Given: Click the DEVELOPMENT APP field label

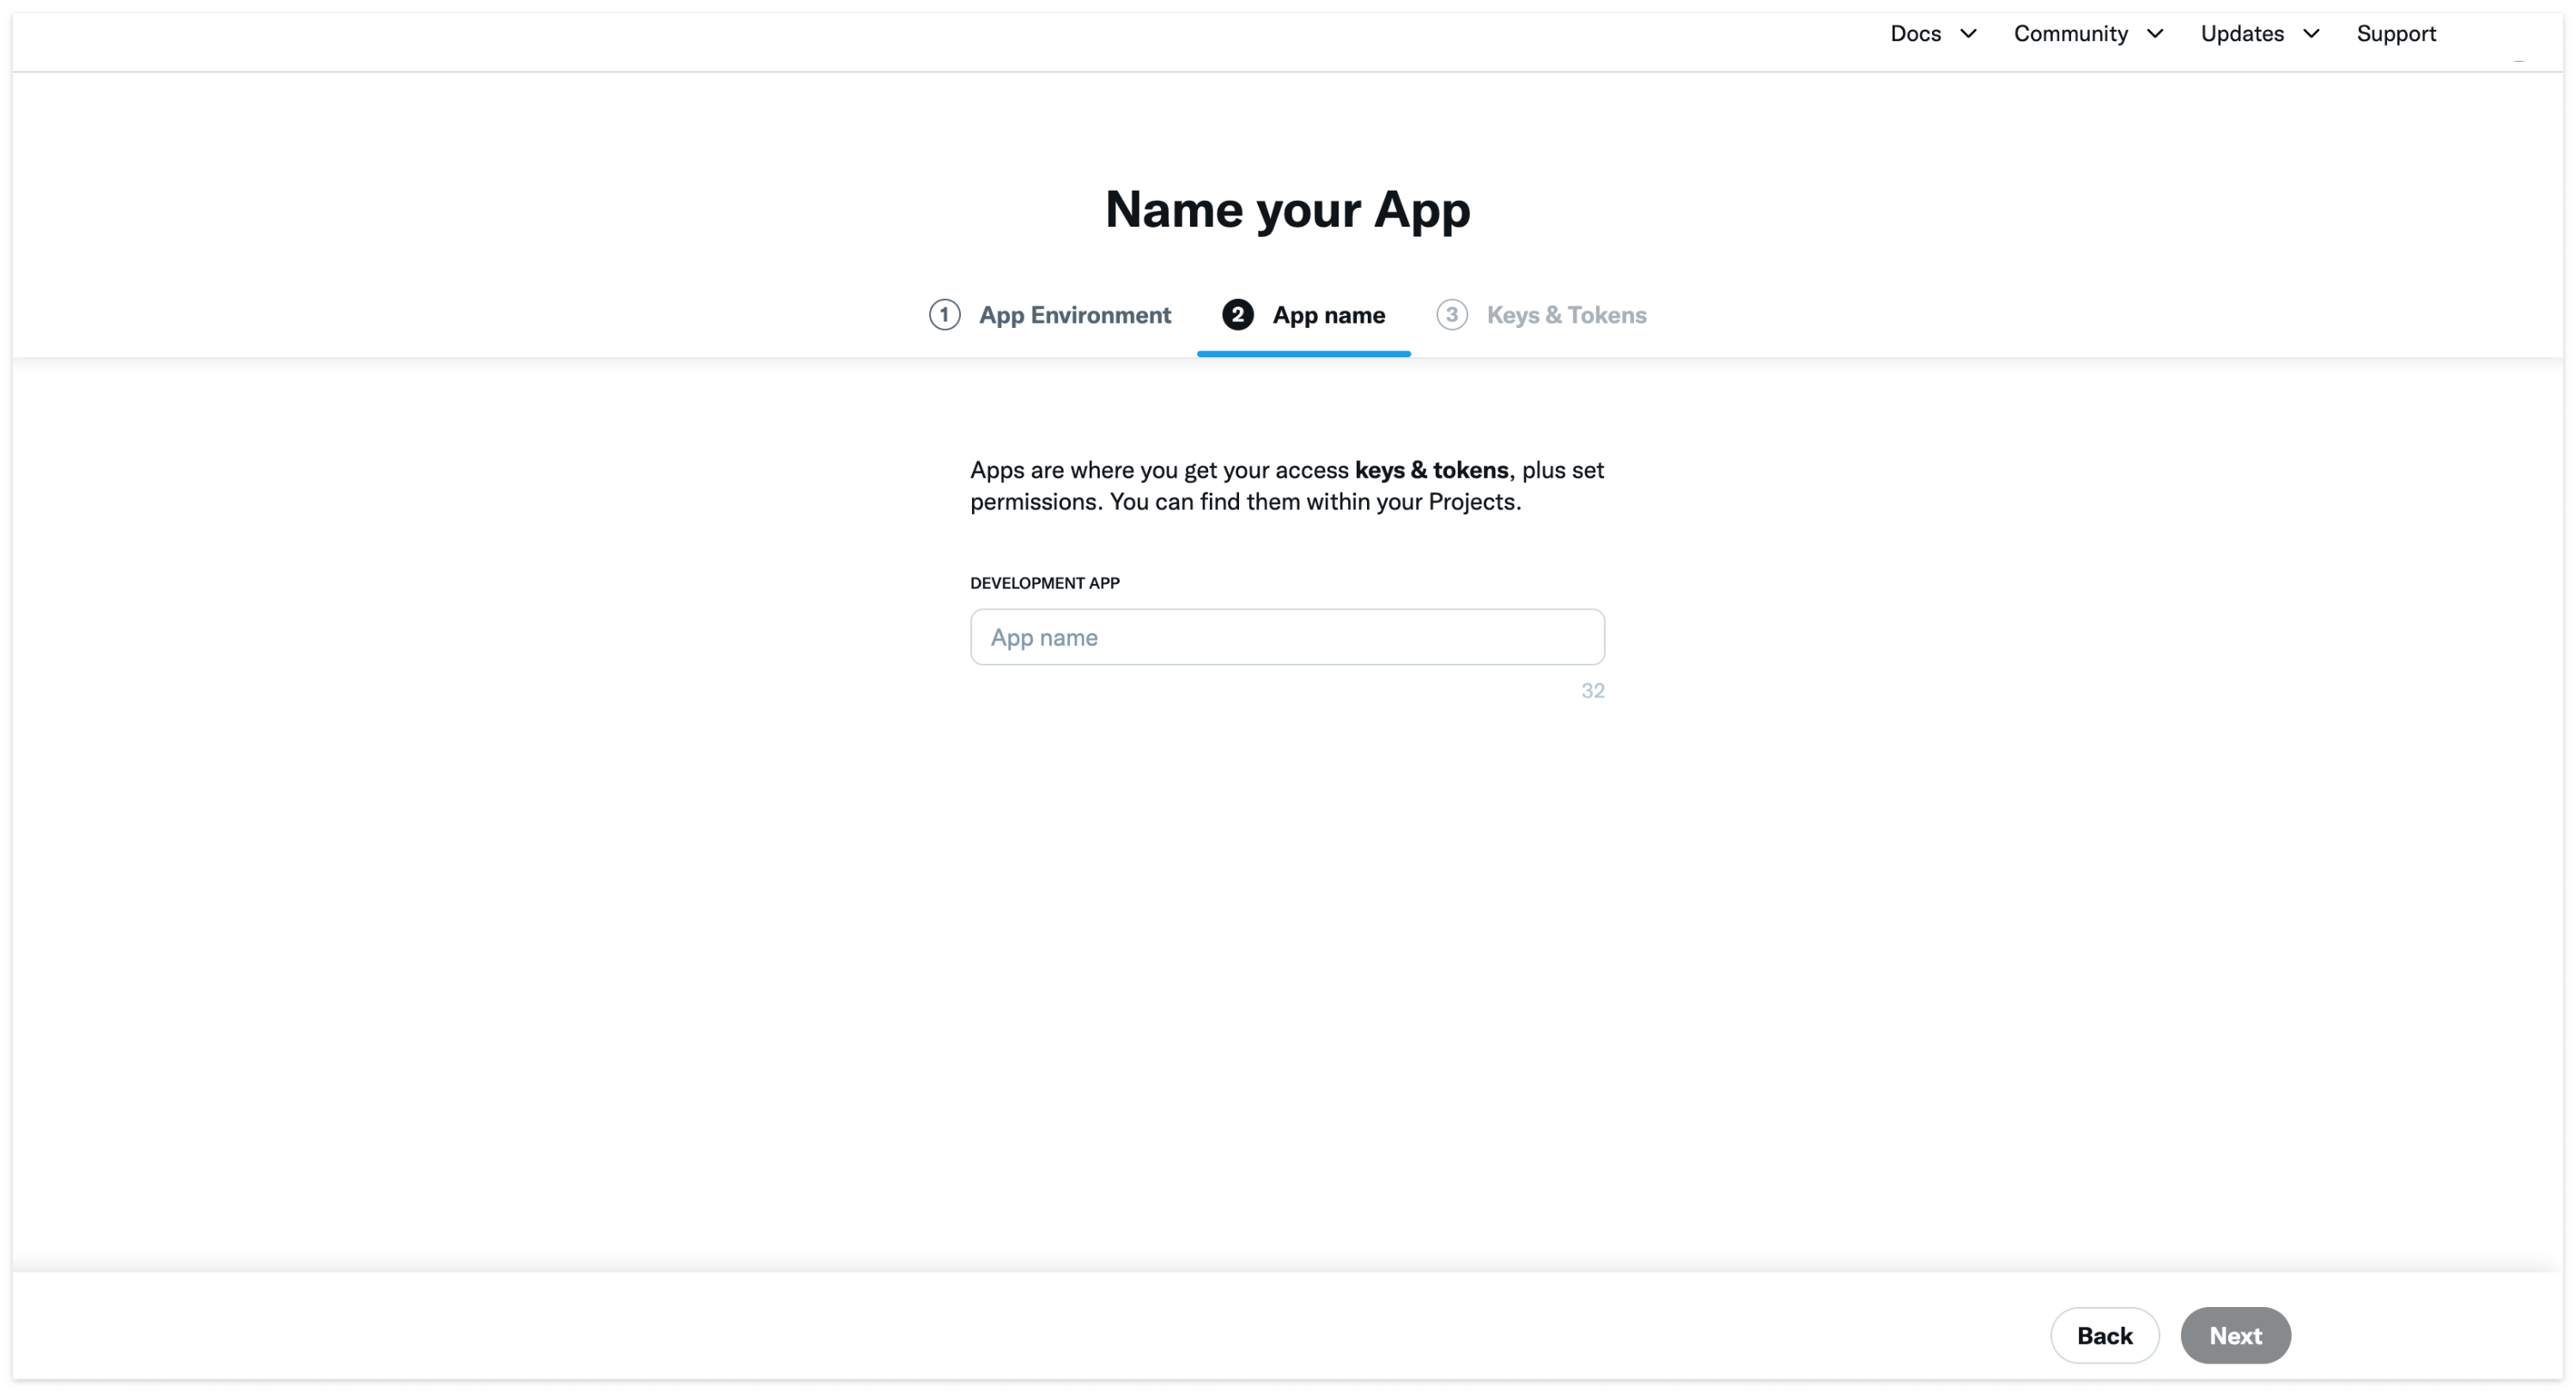Looking at the screenshot, I should coord(1044,583).
